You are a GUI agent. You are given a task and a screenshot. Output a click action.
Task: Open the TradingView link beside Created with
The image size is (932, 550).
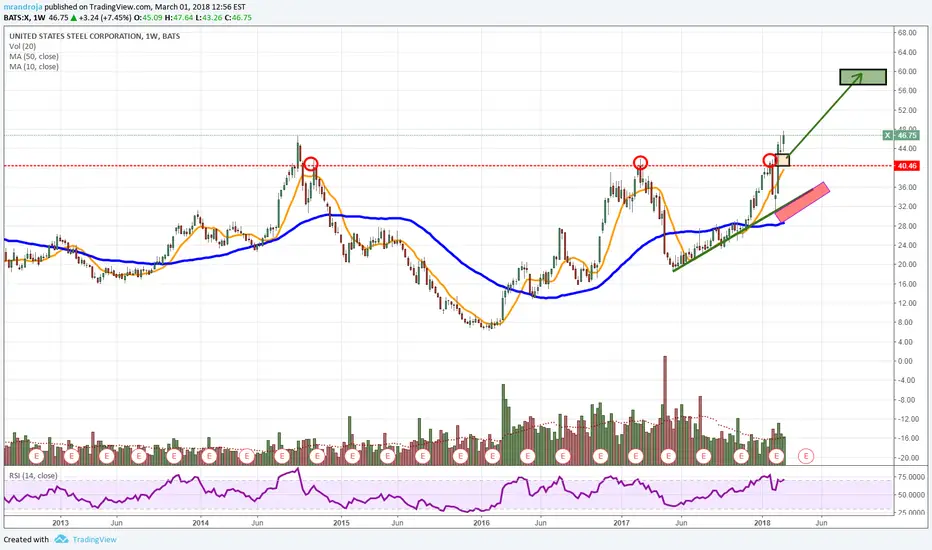coord(95,539)
